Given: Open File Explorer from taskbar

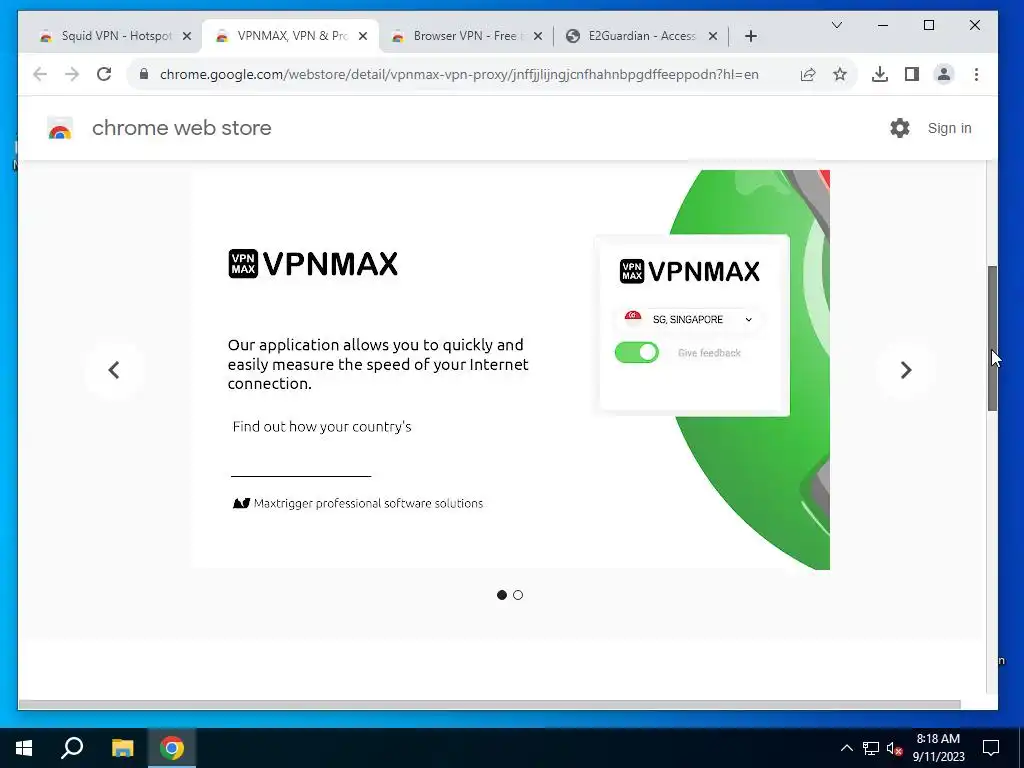Looking at the screenshot, I should pos(122,748).
